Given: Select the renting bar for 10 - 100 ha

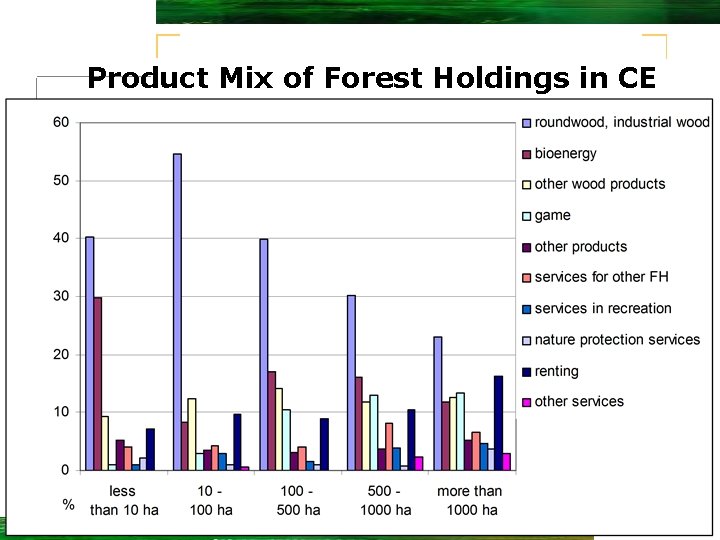Looking at the screenshot, I should (x=237, y=442).
